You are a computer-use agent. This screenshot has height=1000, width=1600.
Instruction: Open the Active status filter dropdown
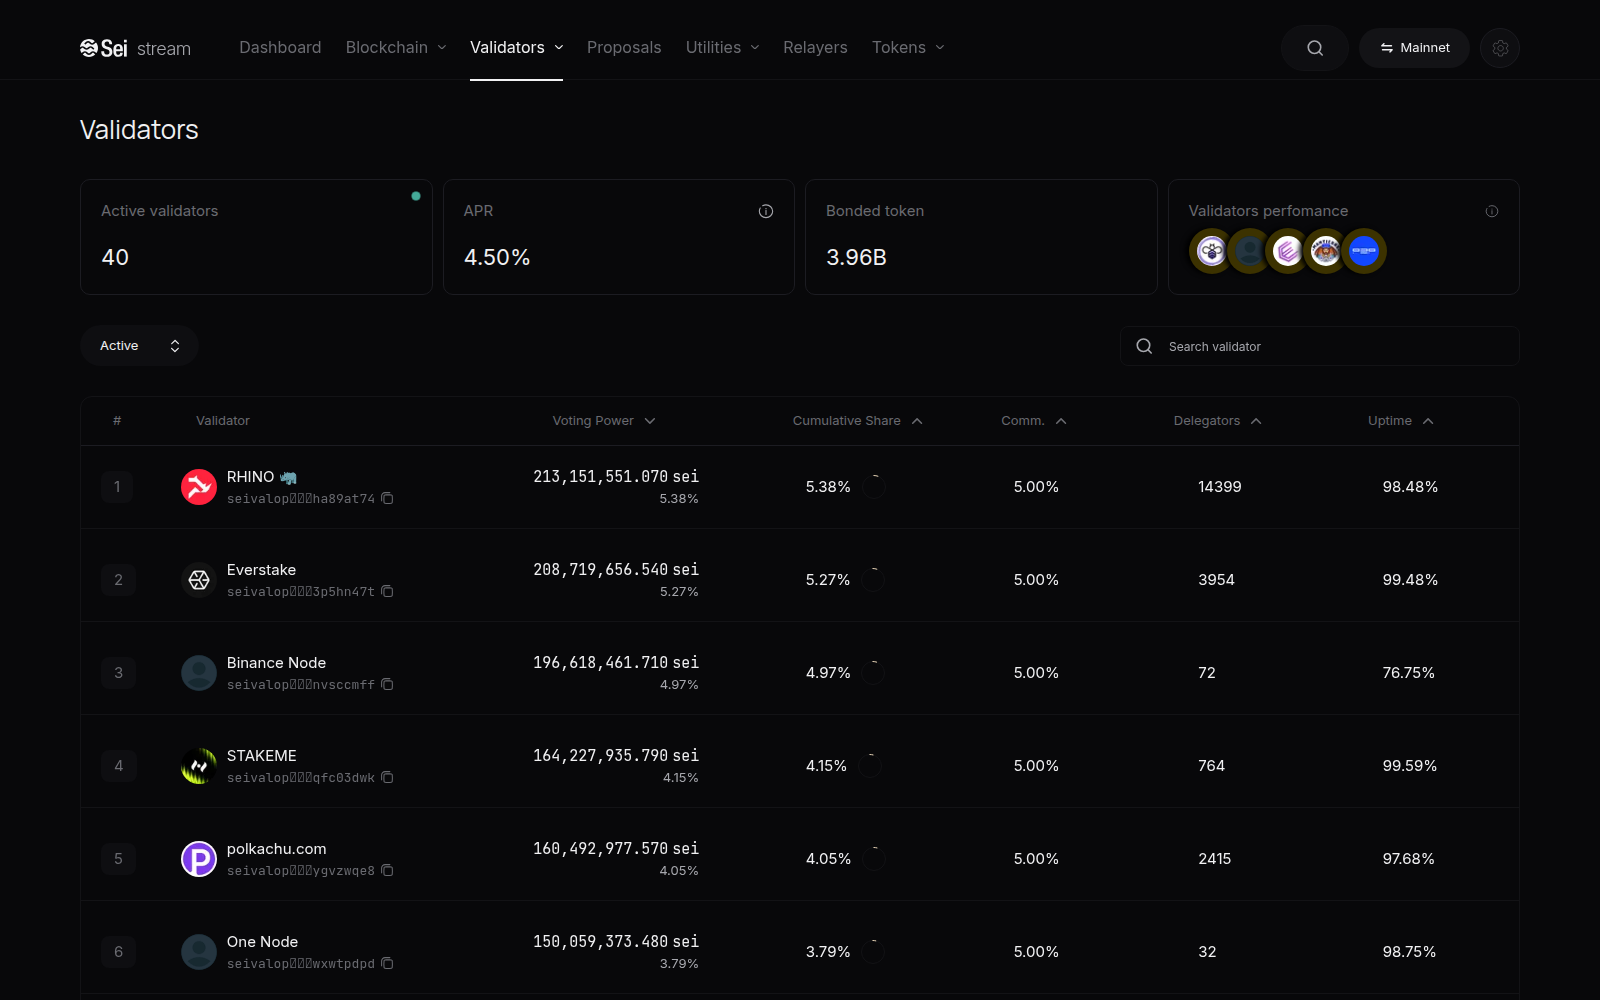pos(139,346)
